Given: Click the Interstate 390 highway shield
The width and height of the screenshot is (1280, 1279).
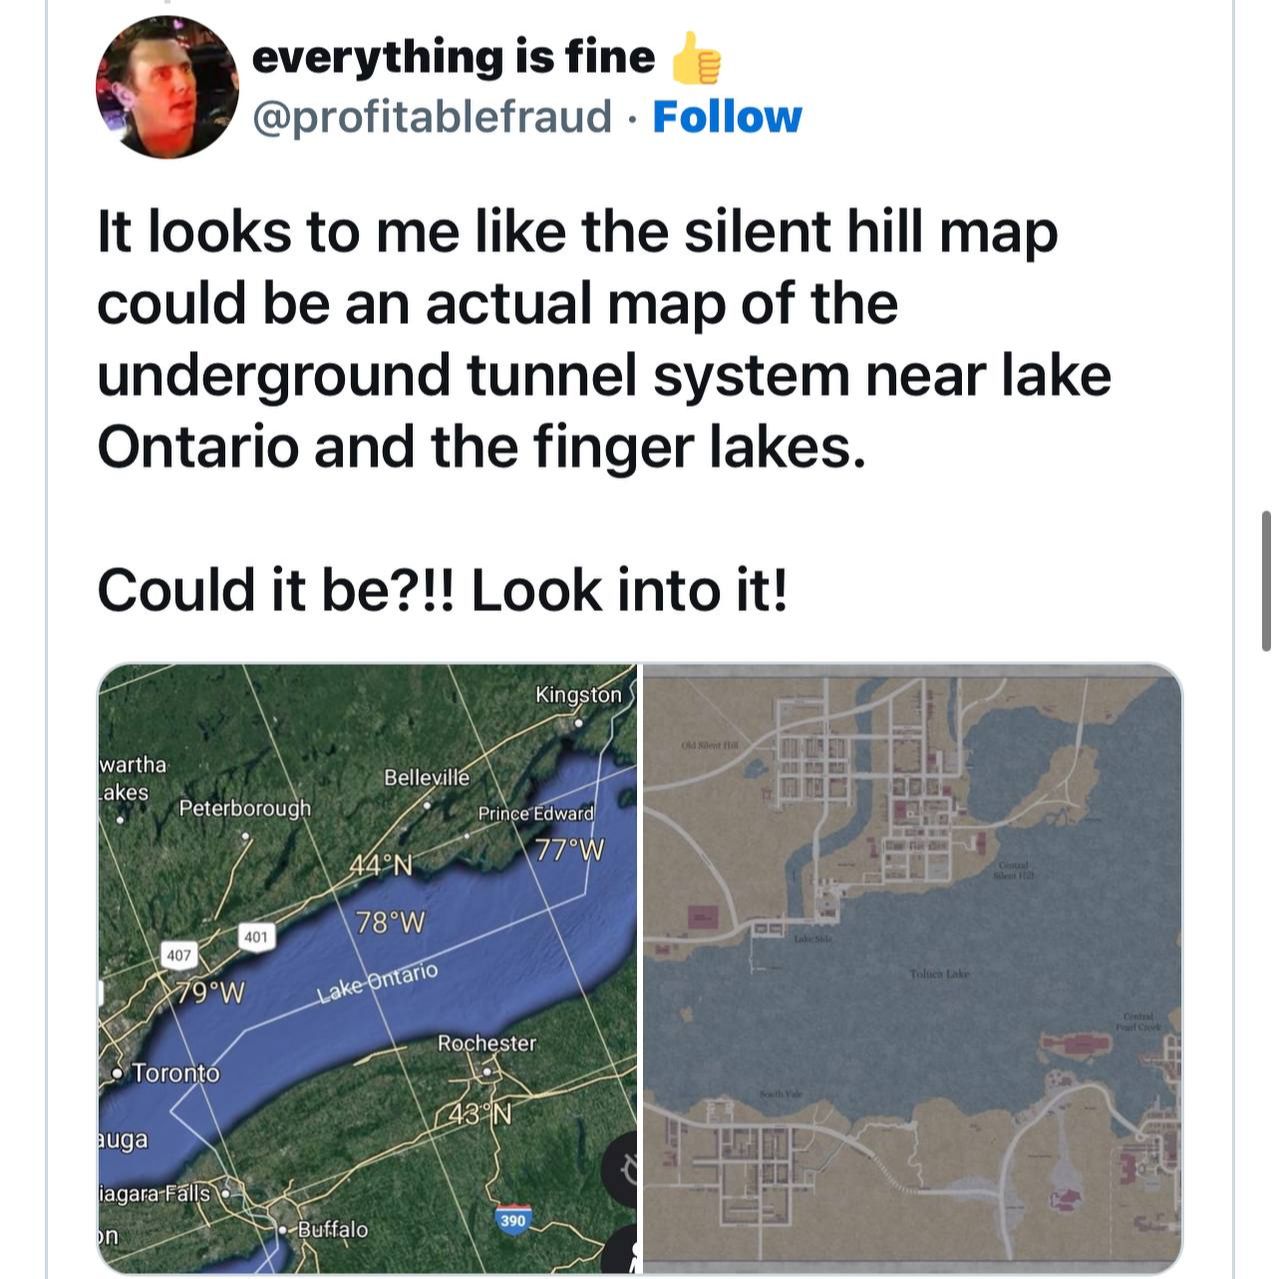Looking at the screenshot, I should pyautogui.click(x=513, y=1221).
